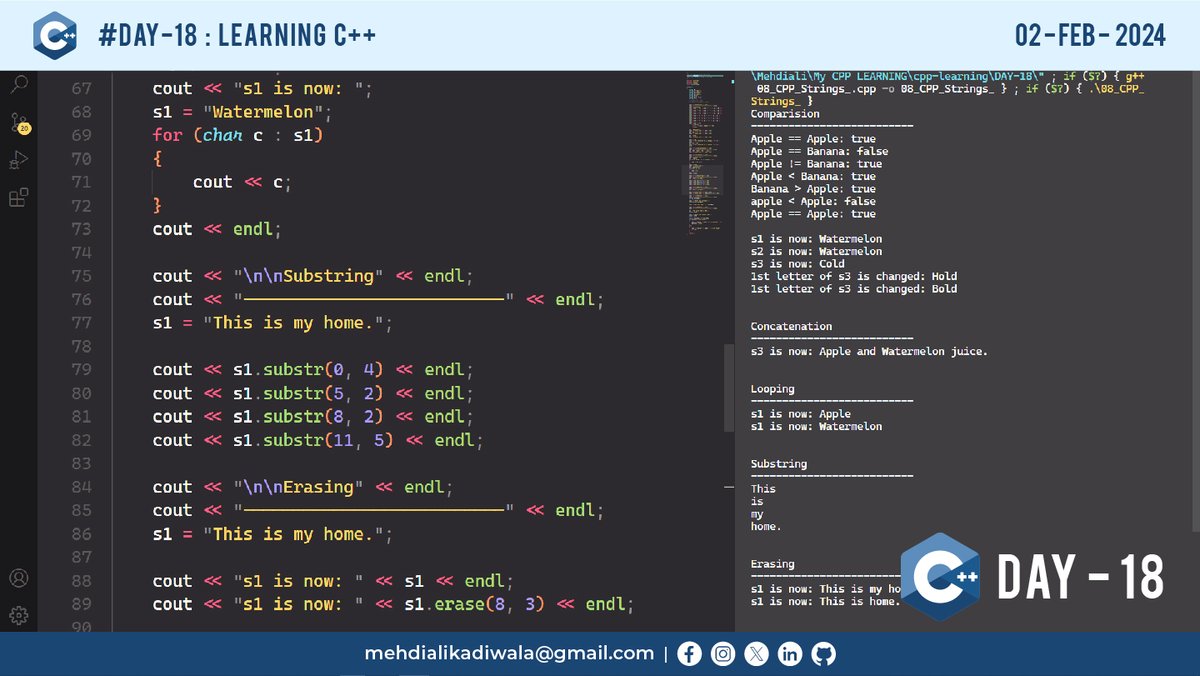Click terminal line "s2 is now: Watermelon"

pos(816,252)
